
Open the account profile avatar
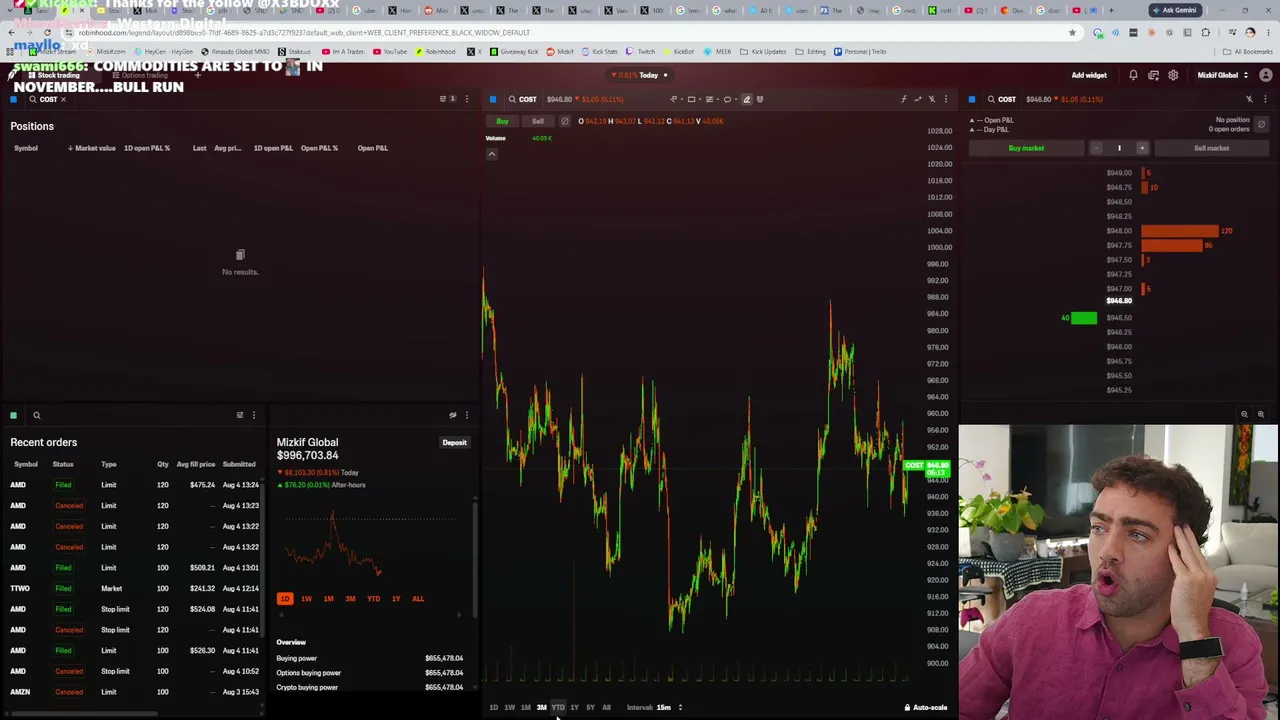tap(1266, 75)
